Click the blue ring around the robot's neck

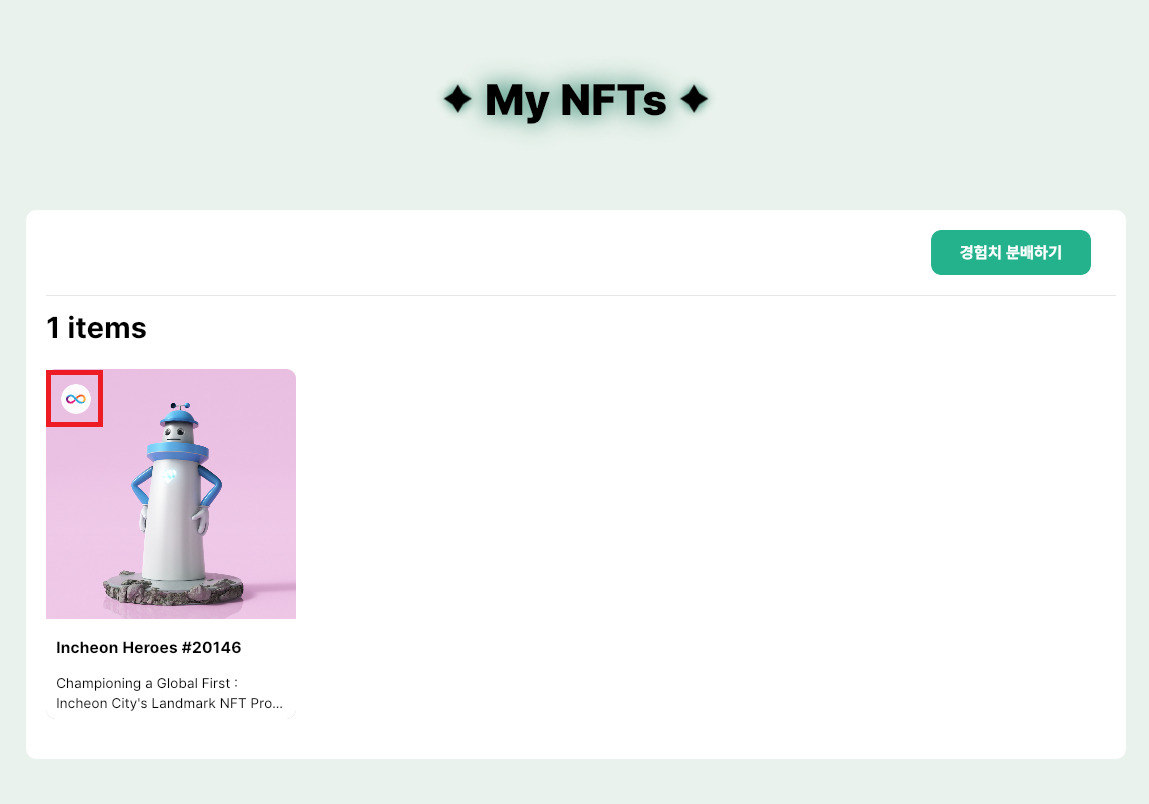176,453
